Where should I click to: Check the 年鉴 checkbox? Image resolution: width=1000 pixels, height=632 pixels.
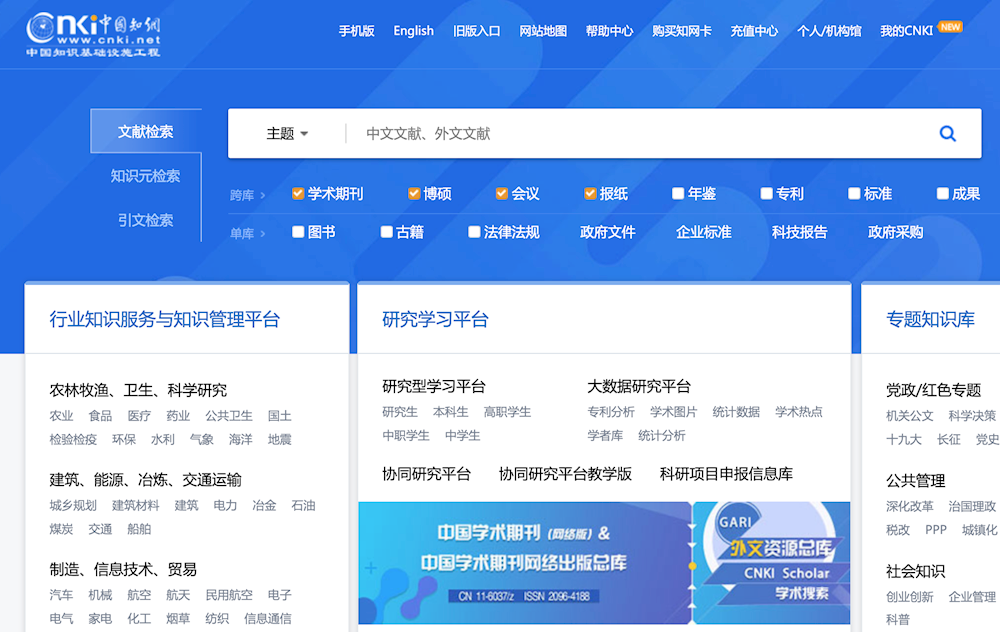[x=678, y=193]
